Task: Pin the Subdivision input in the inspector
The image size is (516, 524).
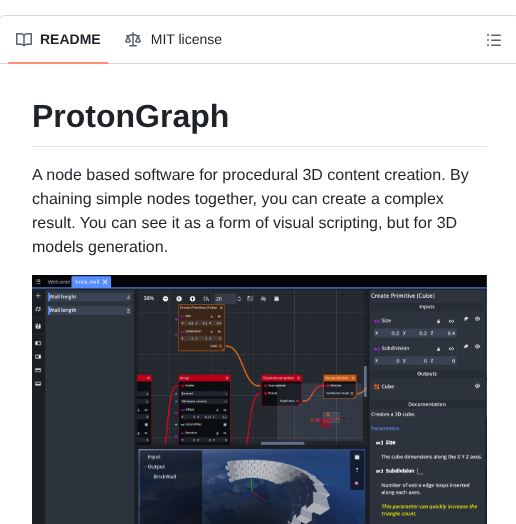Action: [466, 347]
